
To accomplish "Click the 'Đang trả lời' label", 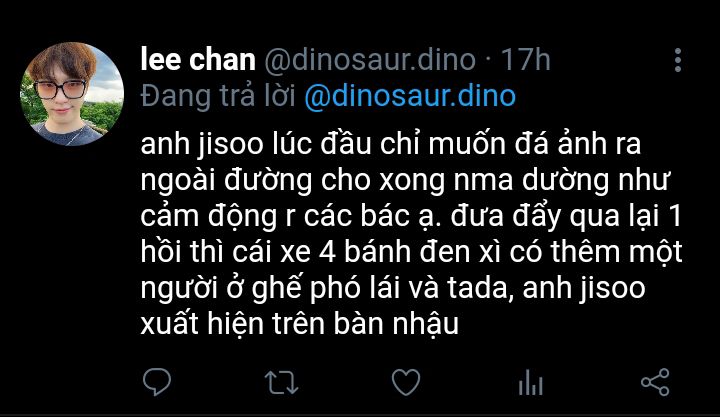I will click(x=218, y=96).
